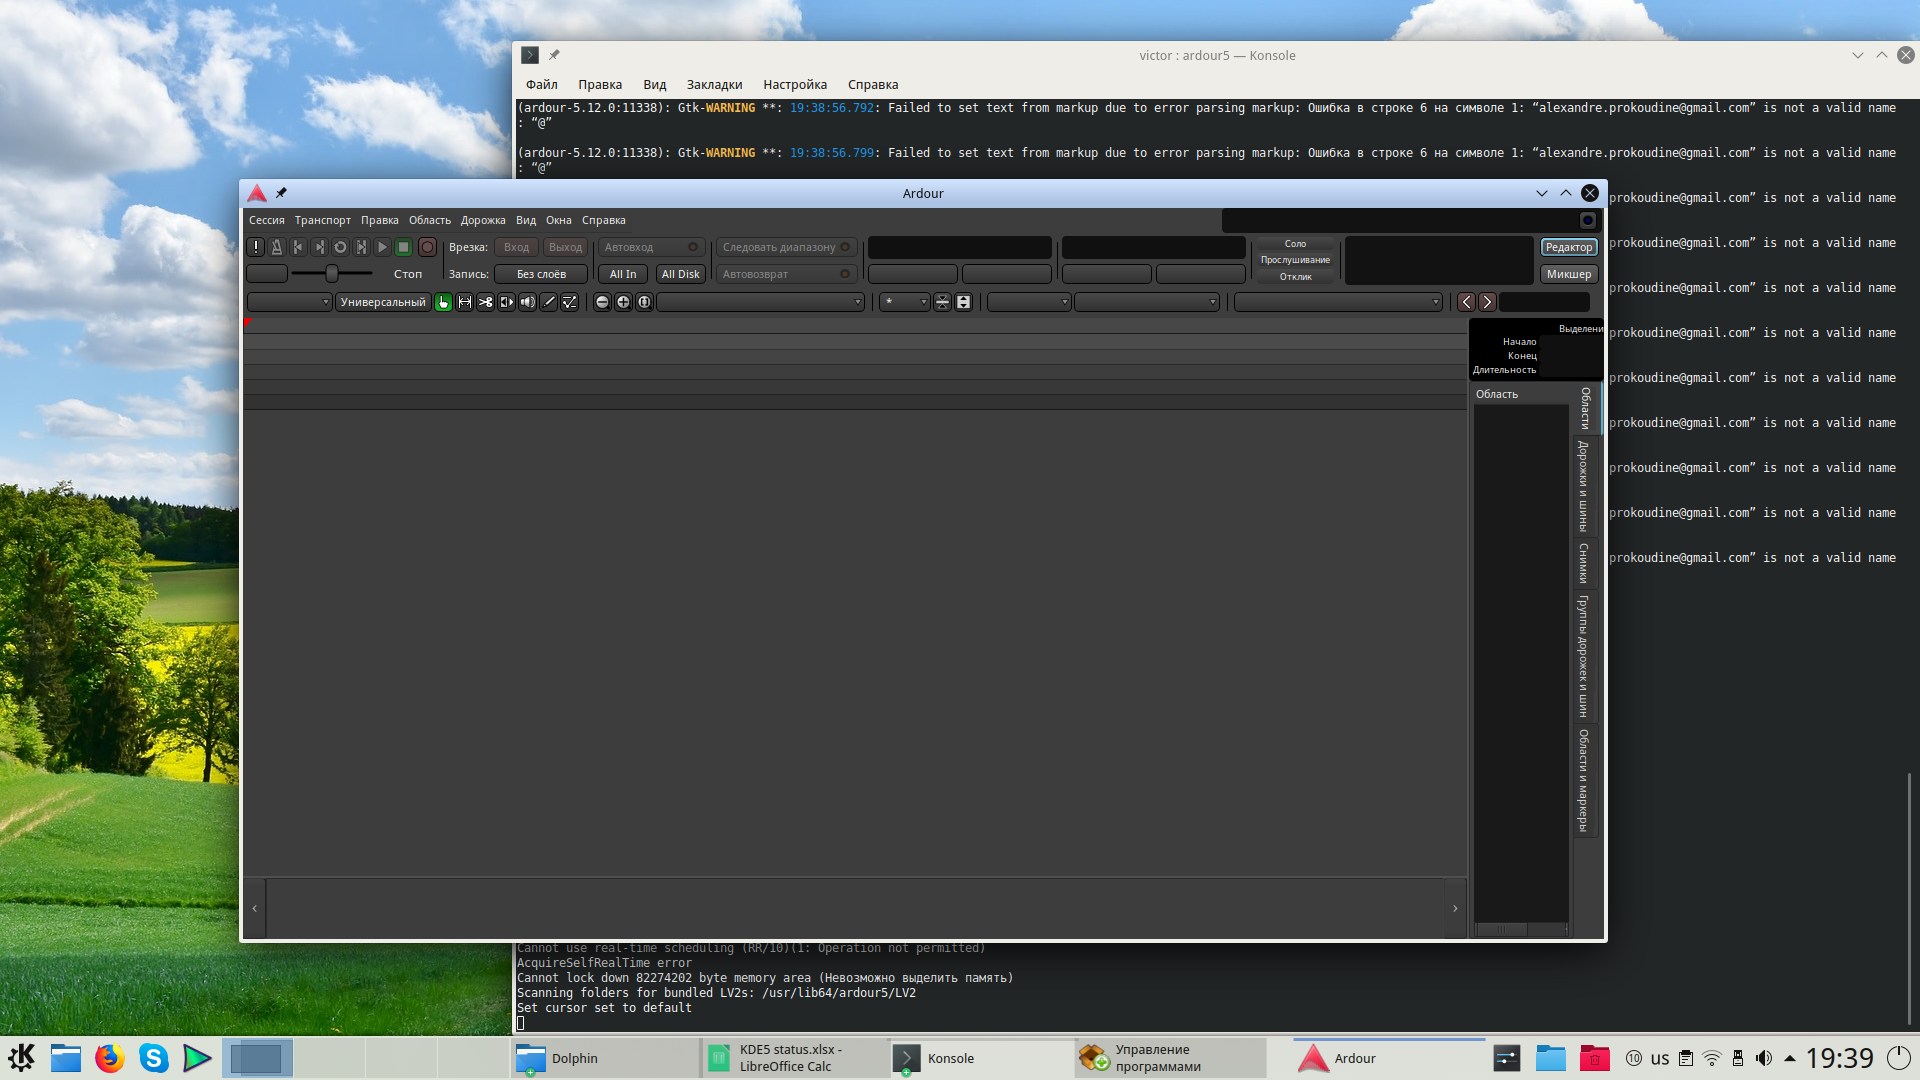Screen dimensions: 1920x1080
Task: Select the Cut scissors tool
Action: click(x=486, y=302)
